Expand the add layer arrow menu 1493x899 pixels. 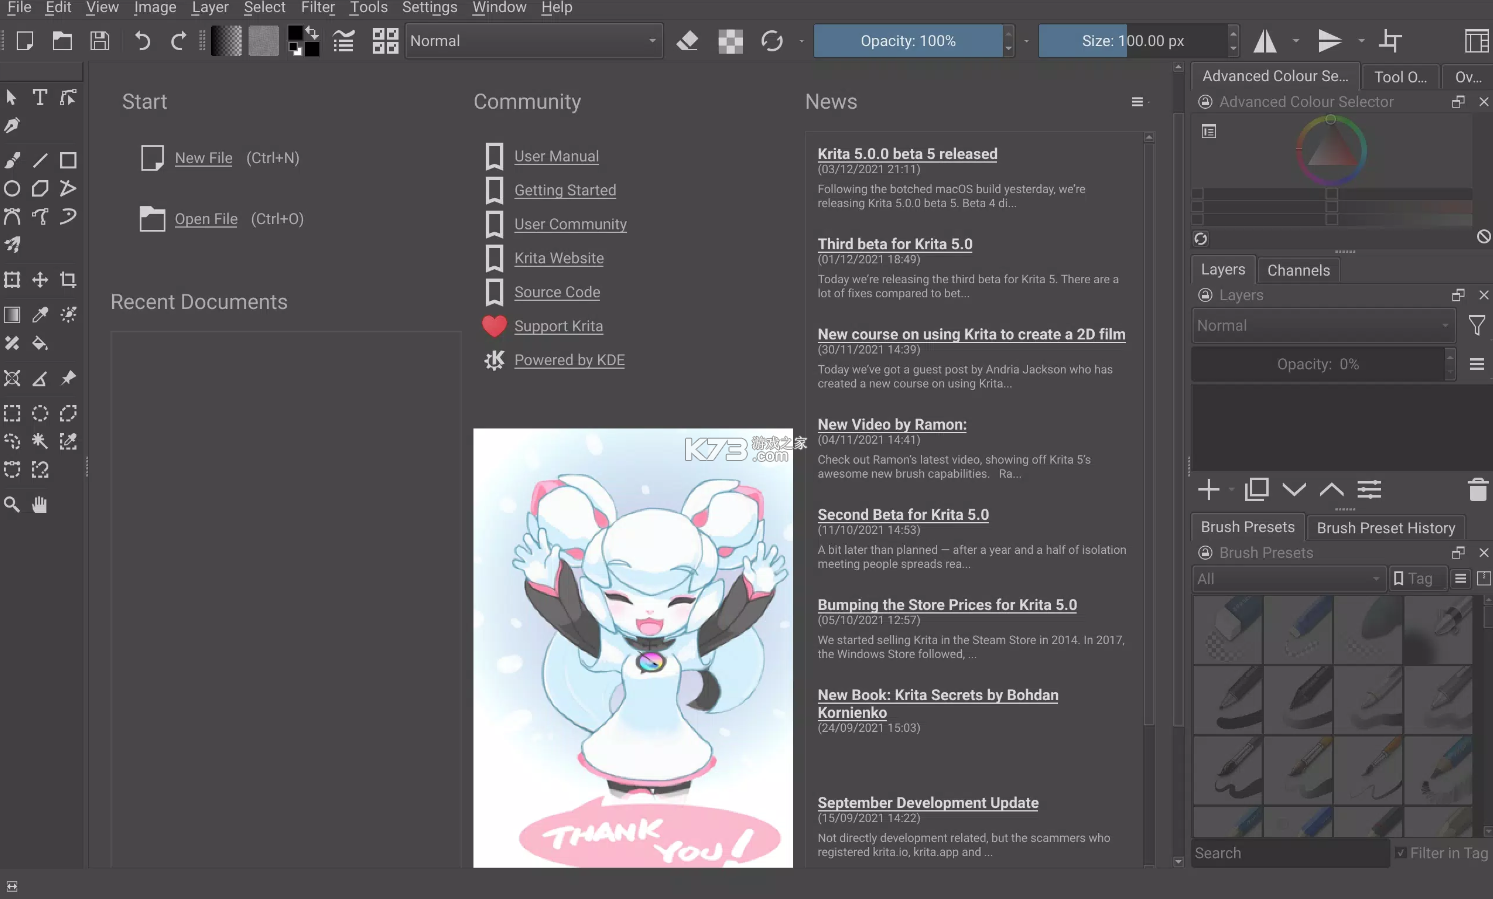tap(1231, 490)
